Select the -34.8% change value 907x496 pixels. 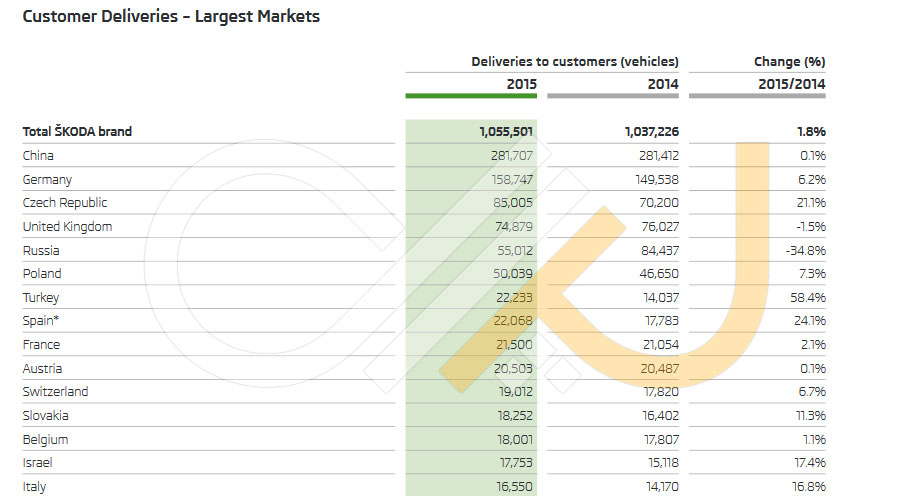pyautogui.click(x=806, y=251)
